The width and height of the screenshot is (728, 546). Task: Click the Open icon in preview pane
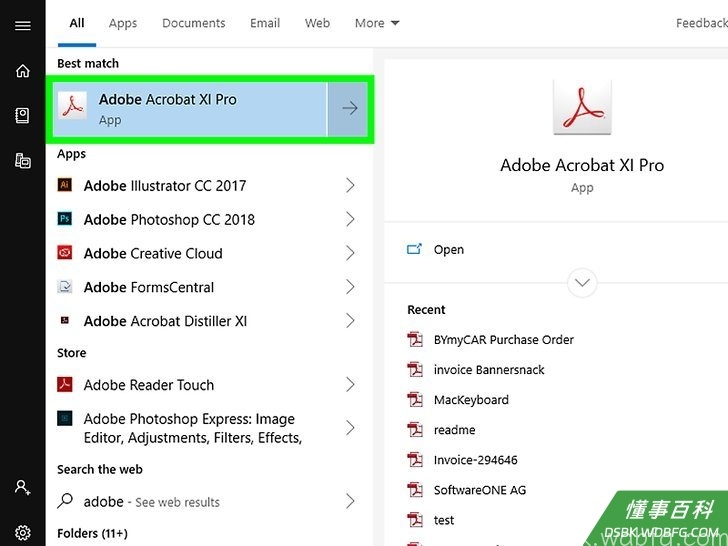(414, 249)
